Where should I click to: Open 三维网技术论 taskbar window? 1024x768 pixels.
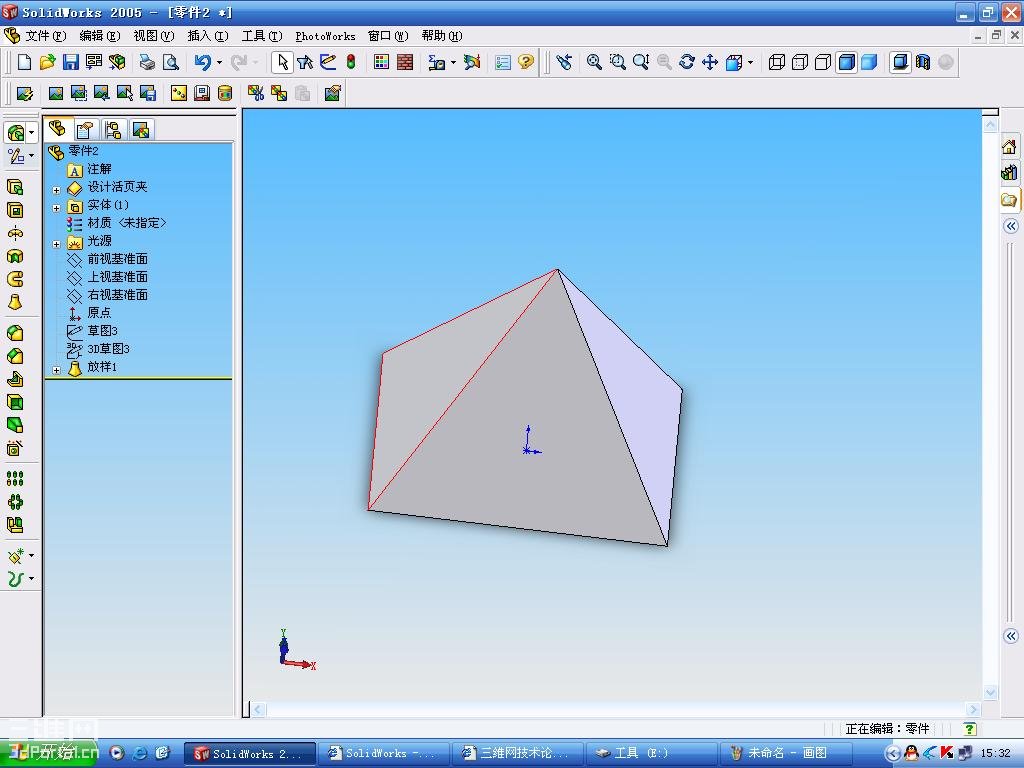point(515,753)
